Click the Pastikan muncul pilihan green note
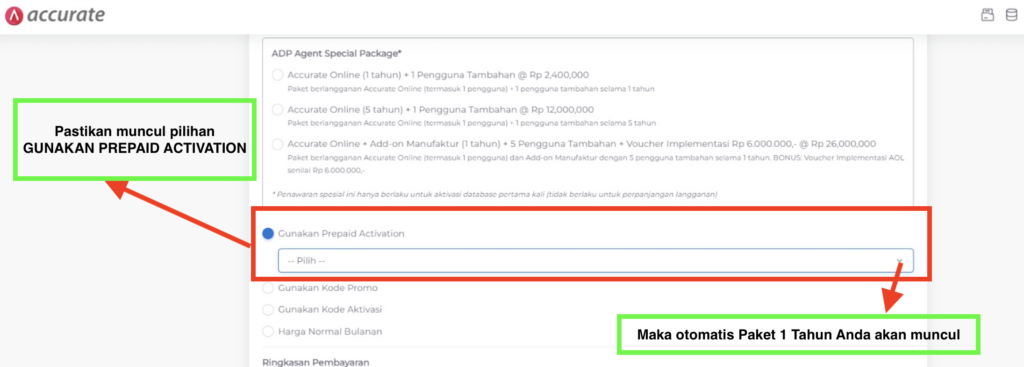This screenshot has width=1024, height=367. [x=135, y=139]
